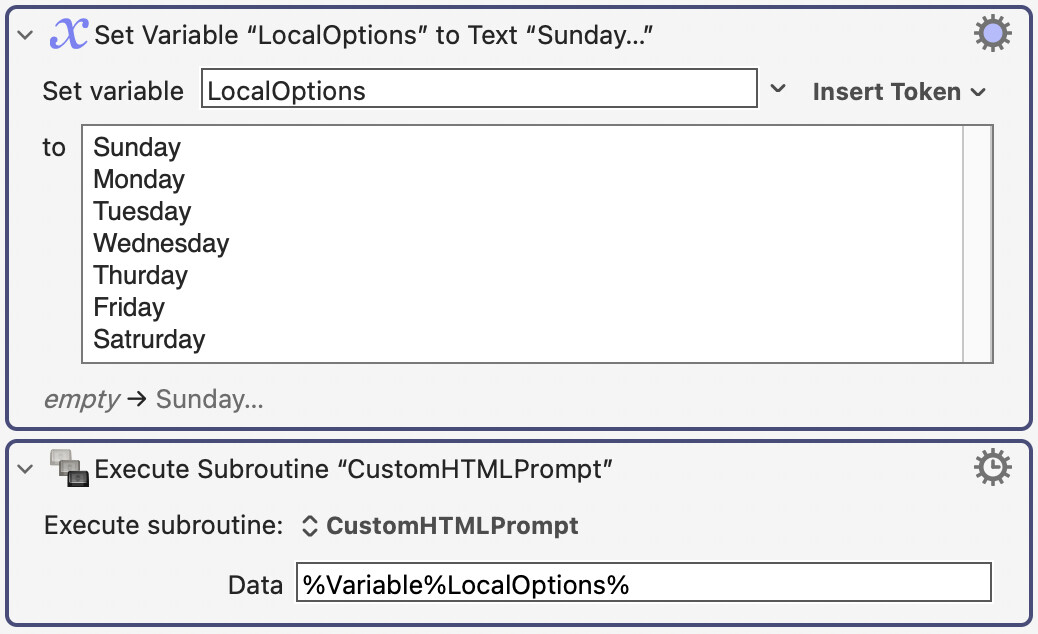The width and height of the screenshot is (1038, 634).
Task: Open variable name chevron beside LocalOptions field
Action: click(778, 89)
